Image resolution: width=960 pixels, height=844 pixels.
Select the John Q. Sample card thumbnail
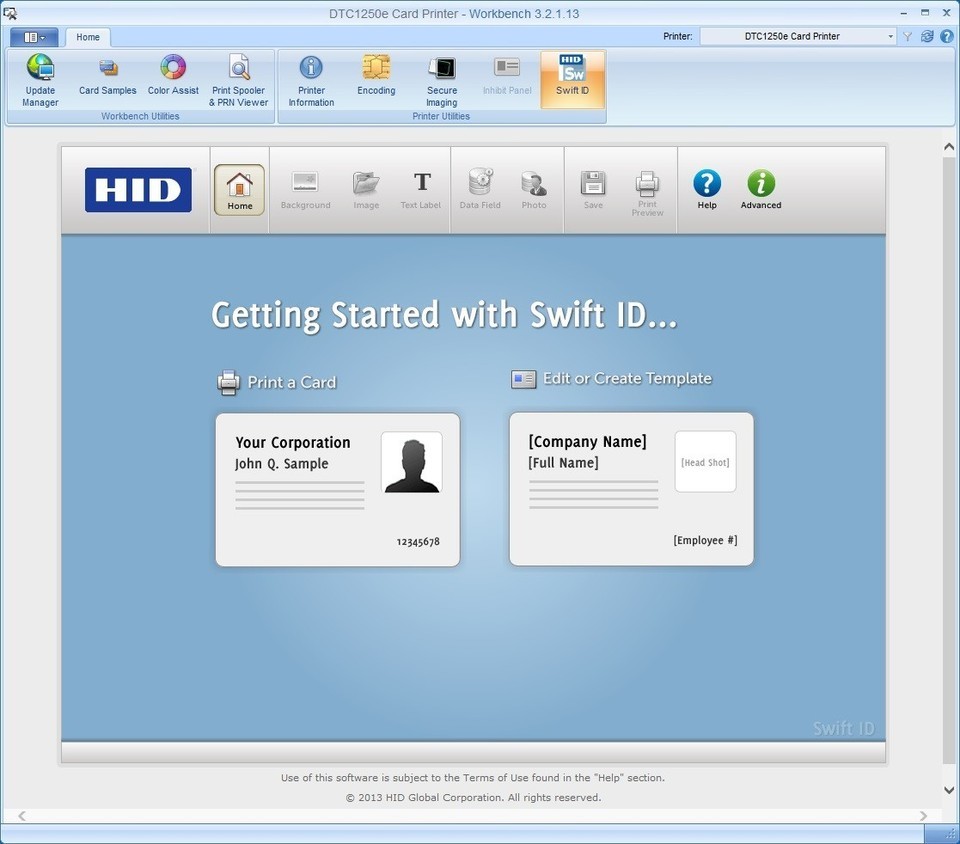(x=338, y=490)
